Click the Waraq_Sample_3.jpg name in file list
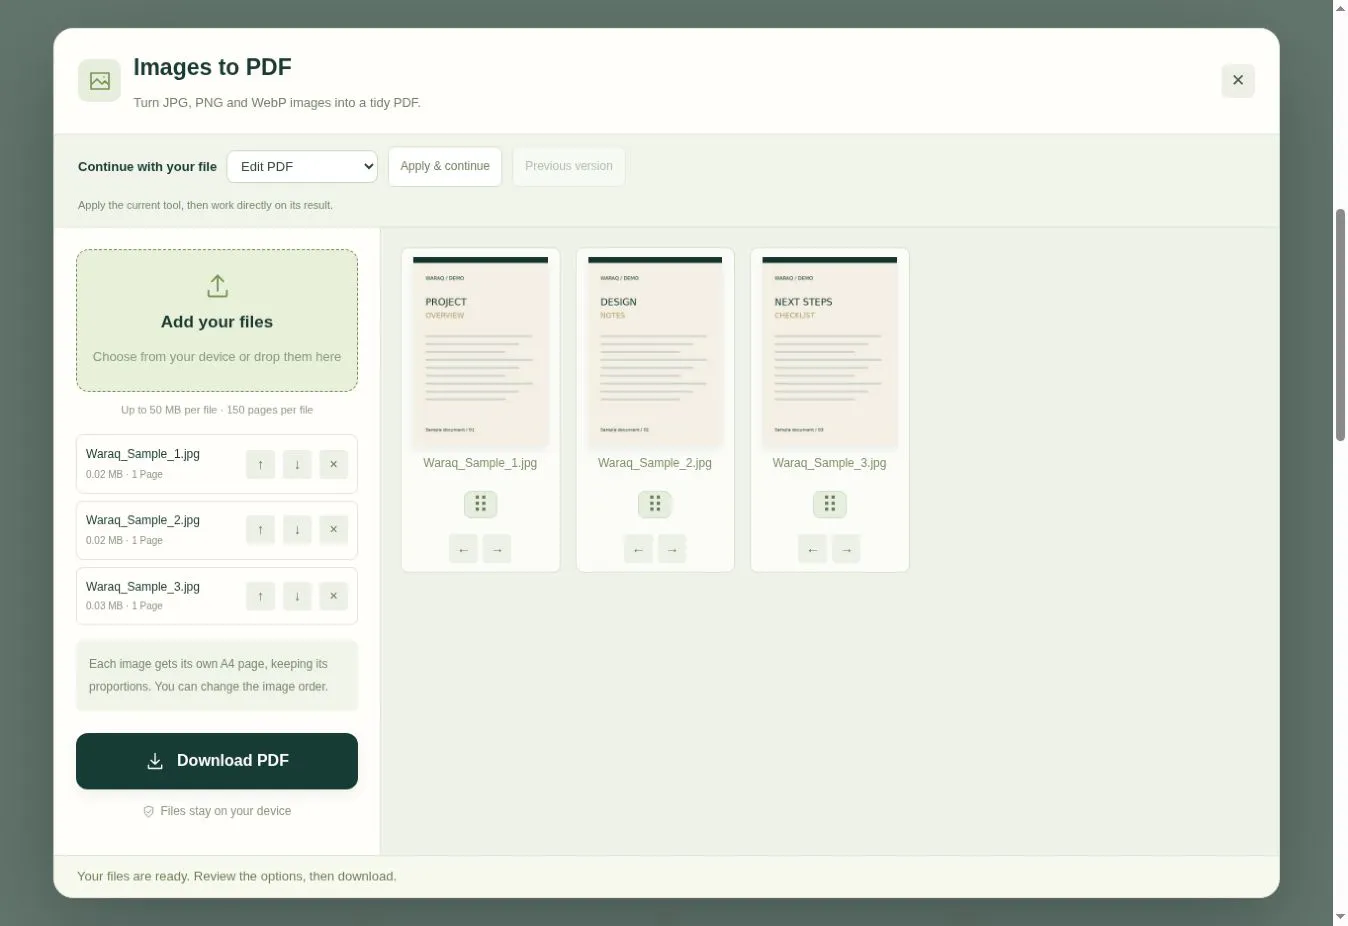The width and height of the screenshot is (1348, 926). click(143, 587)
